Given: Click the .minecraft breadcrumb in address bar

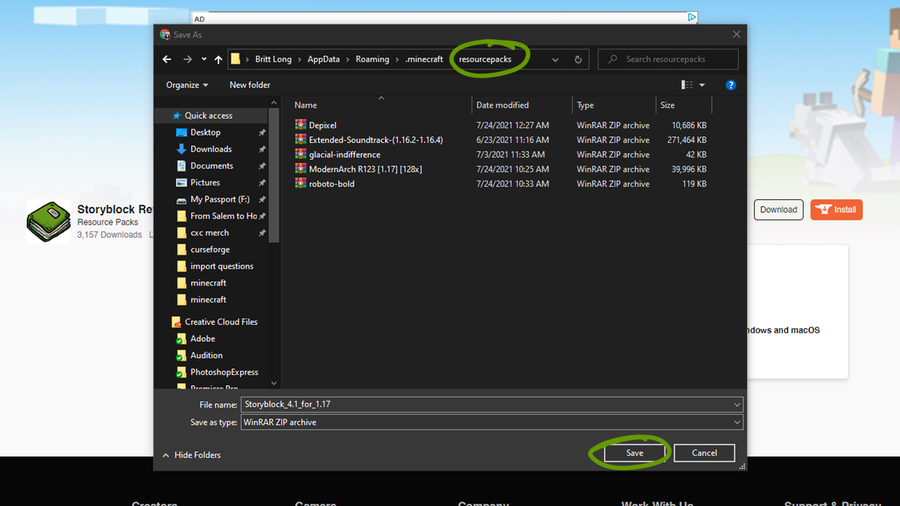Looking at the screenshot, I should point(423,60).
